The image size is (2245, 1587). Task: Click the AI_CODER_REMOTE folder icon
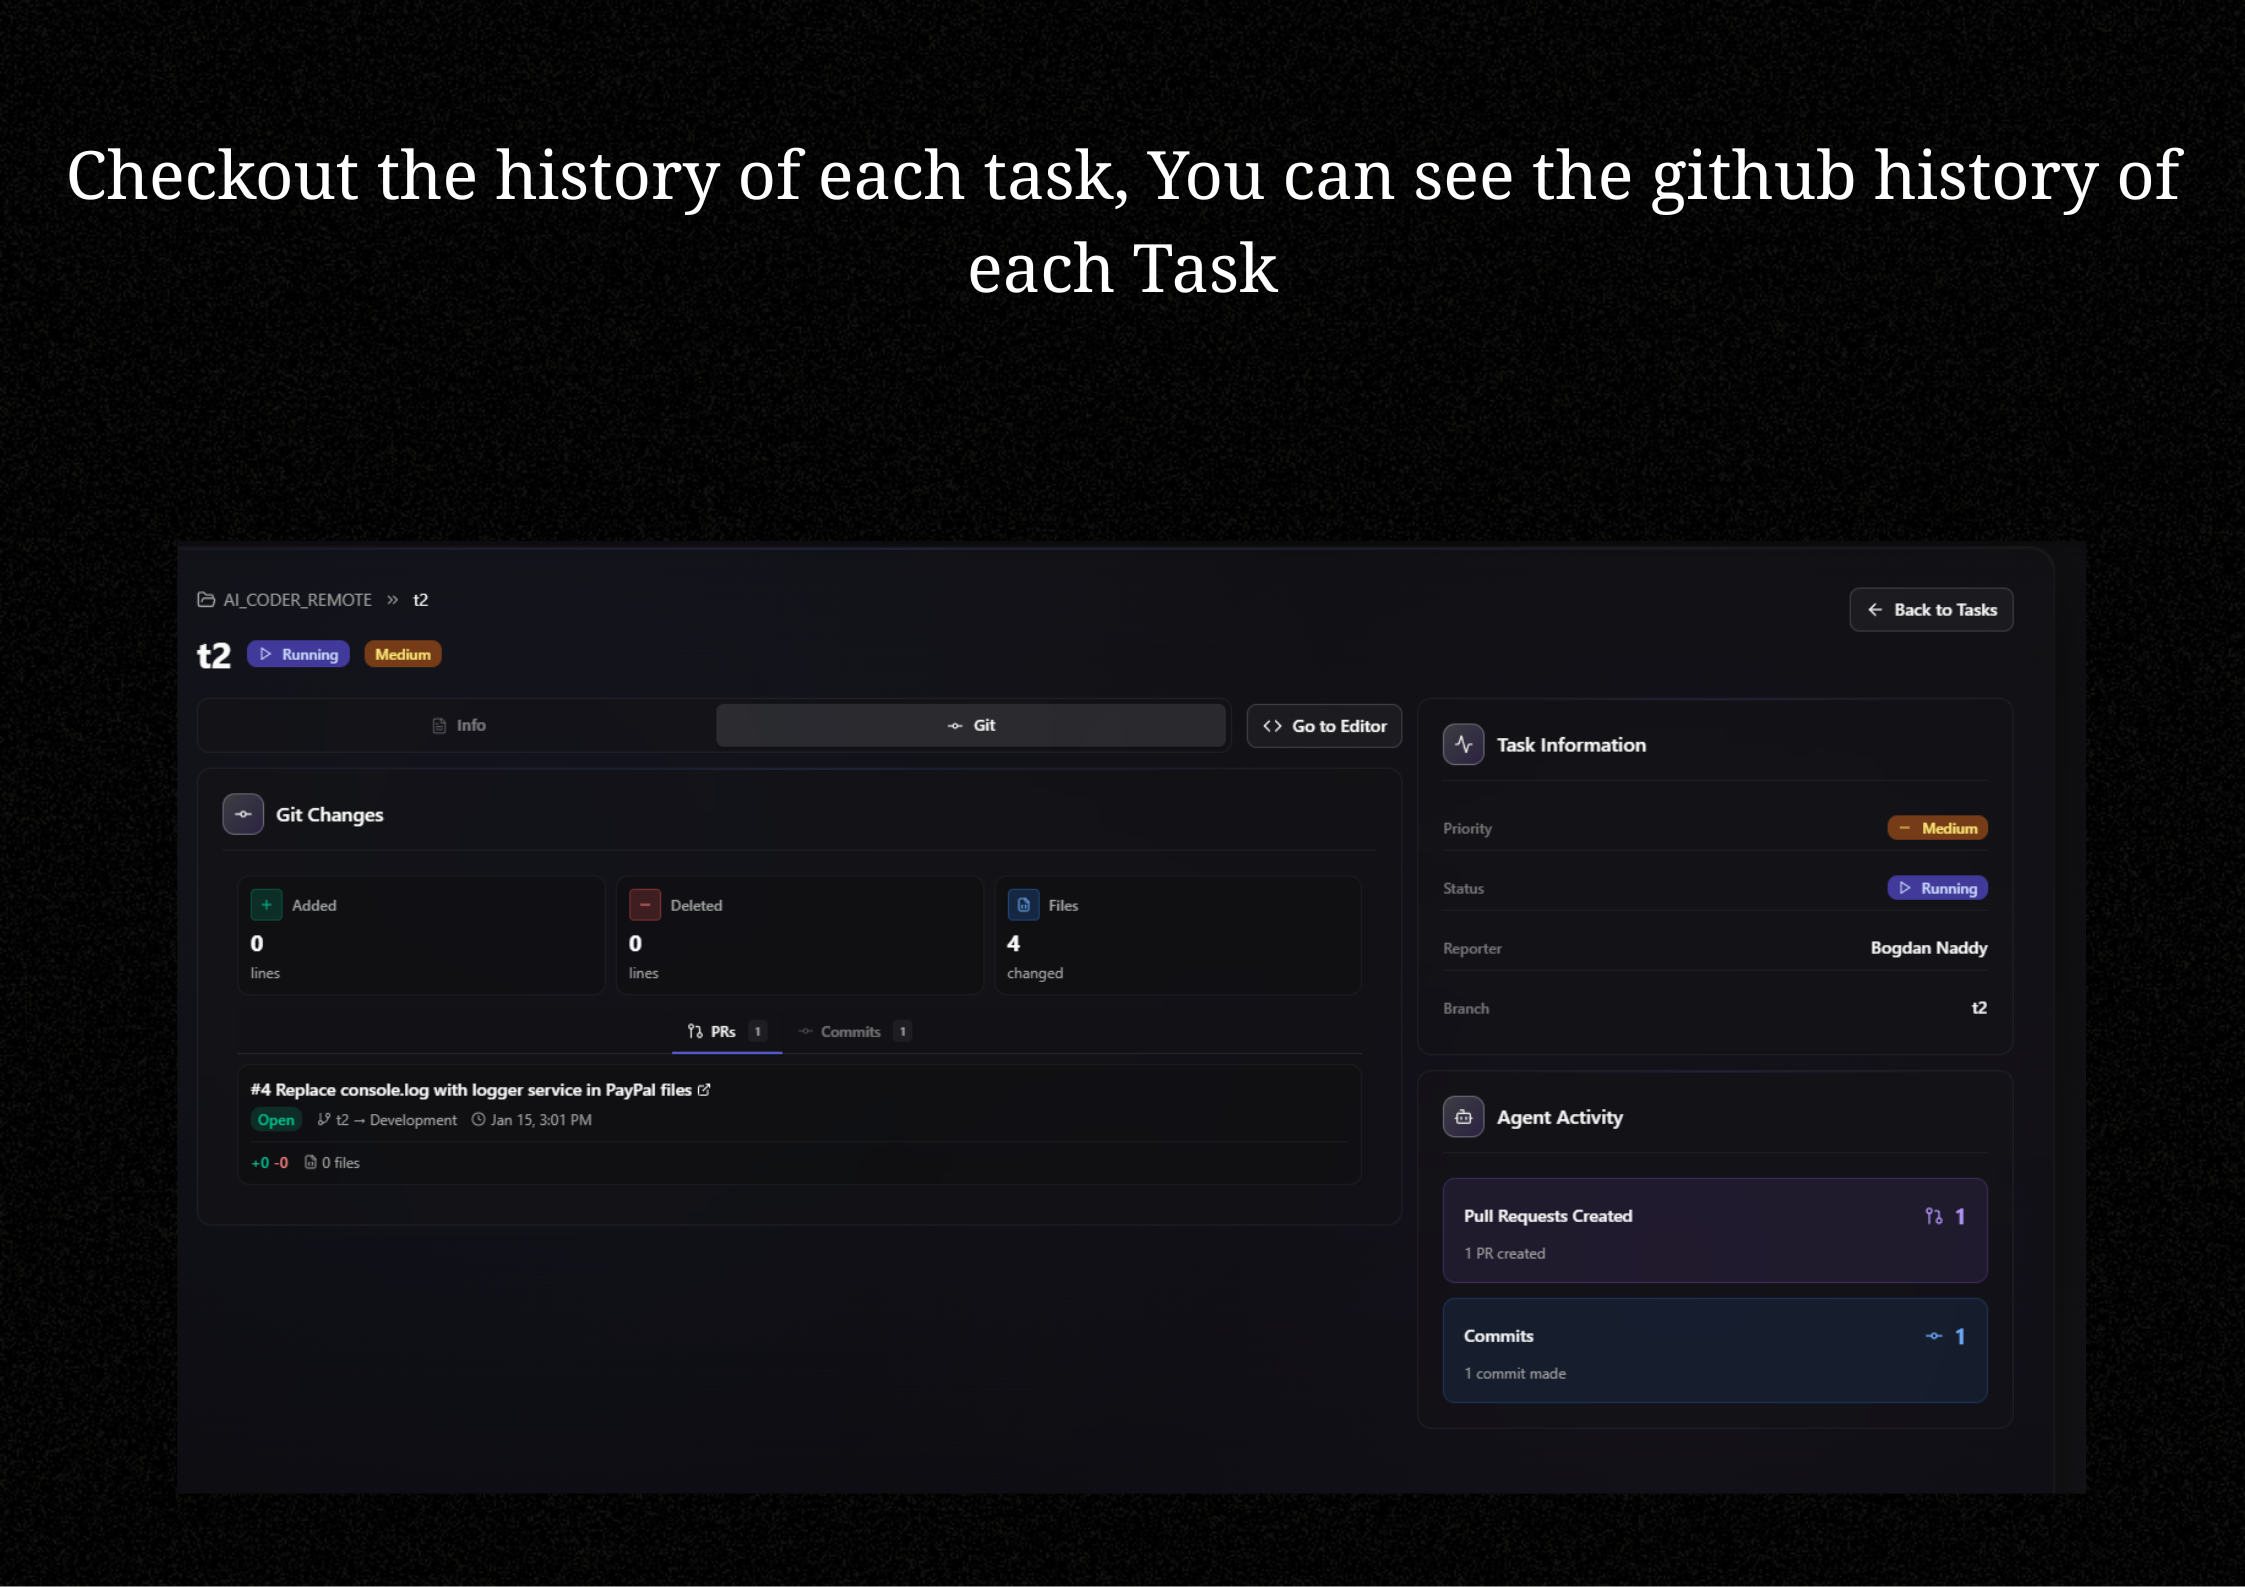point(206,600)
